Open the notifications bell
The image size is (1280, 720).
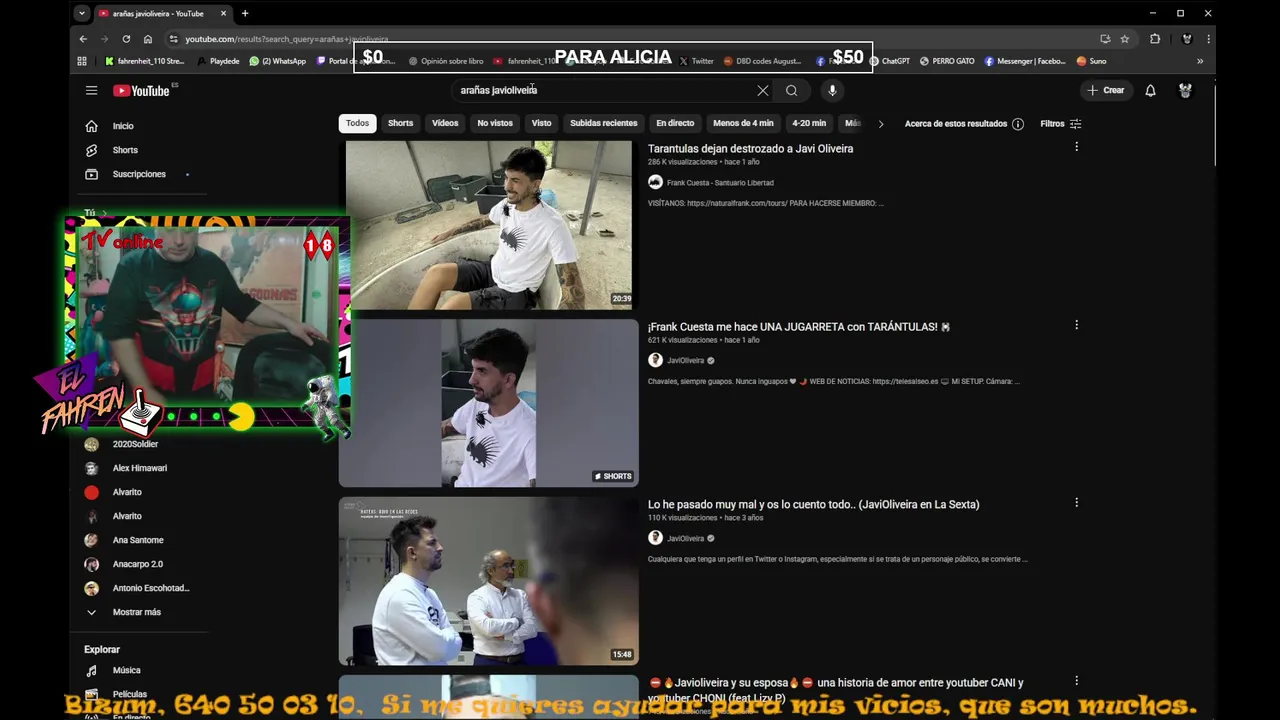[1150, 90]
